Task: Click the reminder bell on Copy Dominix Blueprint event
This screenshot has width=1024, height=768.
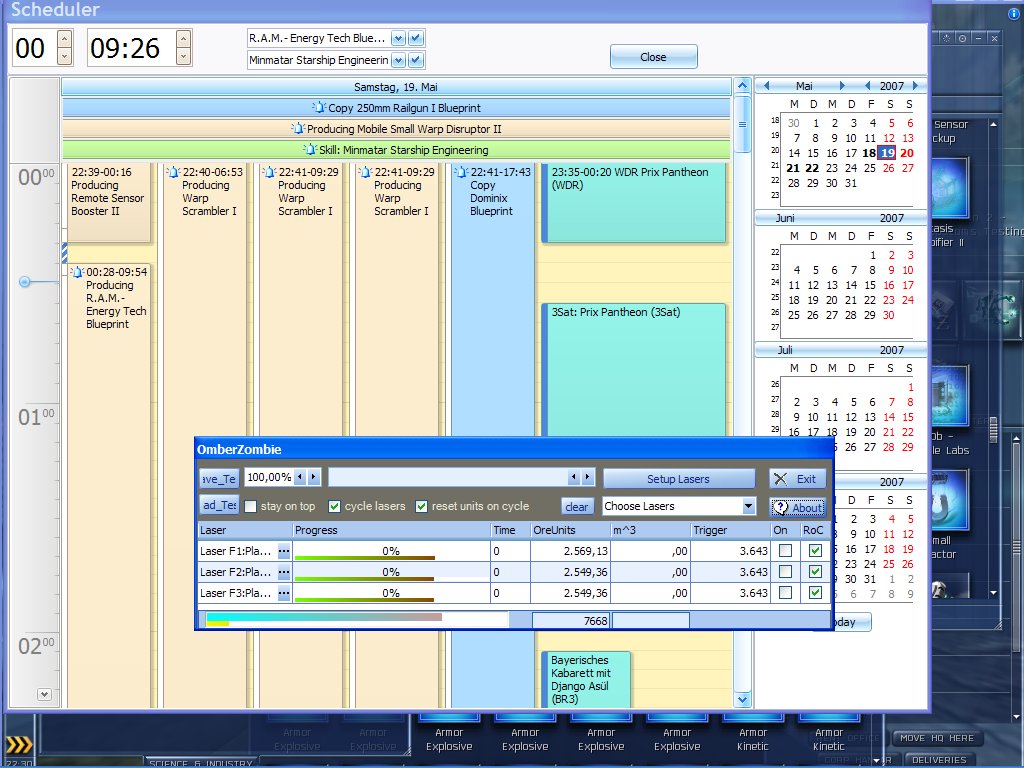Action: pyautogui.click(x=461, y=172)
